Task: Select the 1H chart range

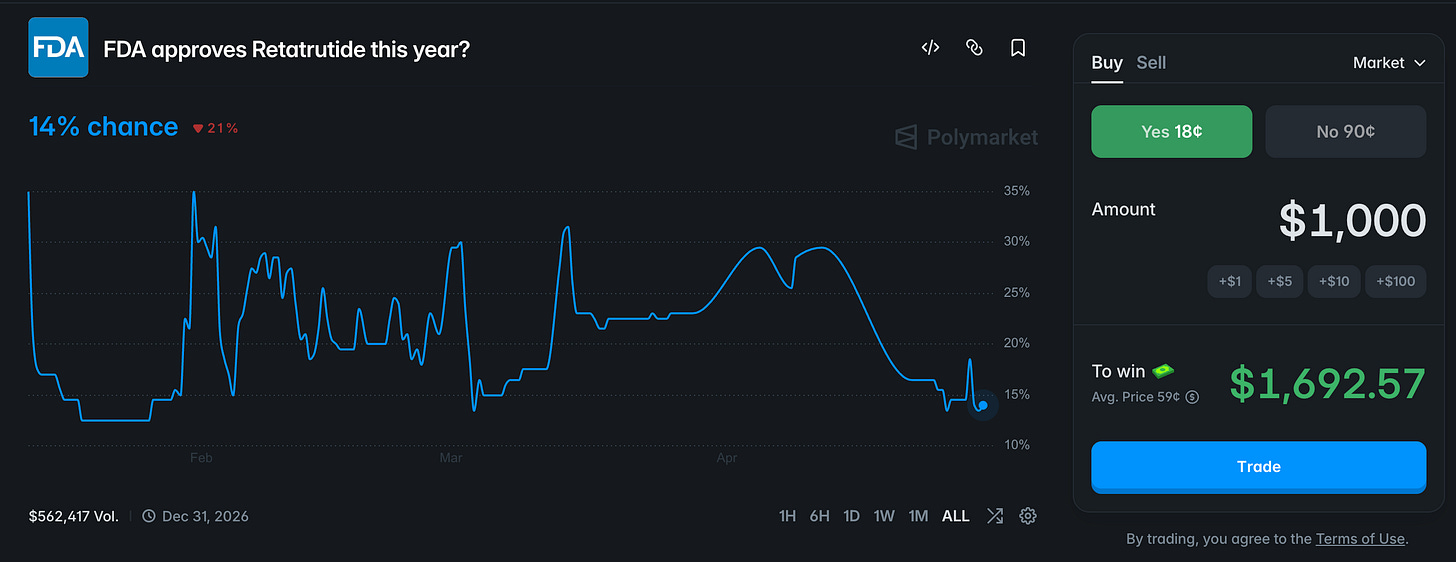Action: pyautogui.click(x=788, y=516)
